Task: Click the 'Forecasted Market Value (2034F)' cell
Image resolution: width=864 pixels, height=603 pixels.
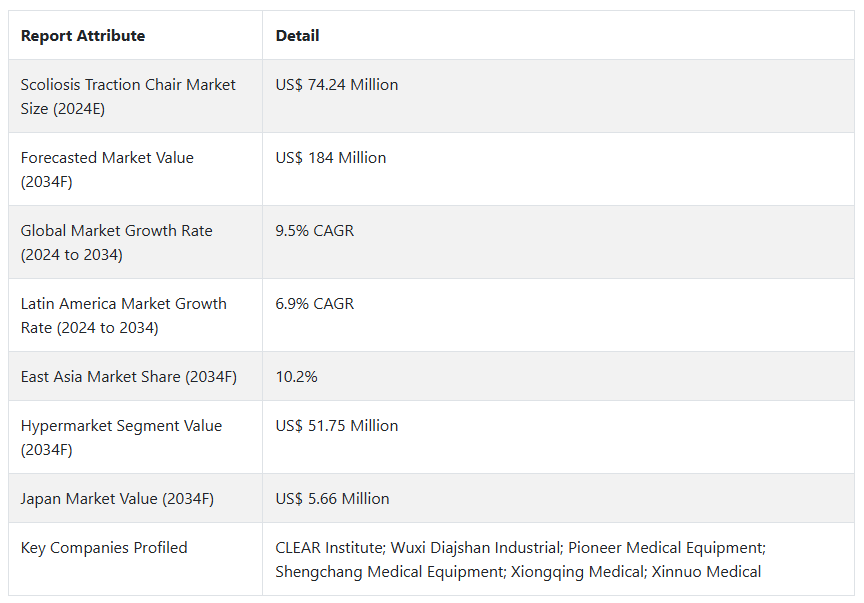Action: 107,170
